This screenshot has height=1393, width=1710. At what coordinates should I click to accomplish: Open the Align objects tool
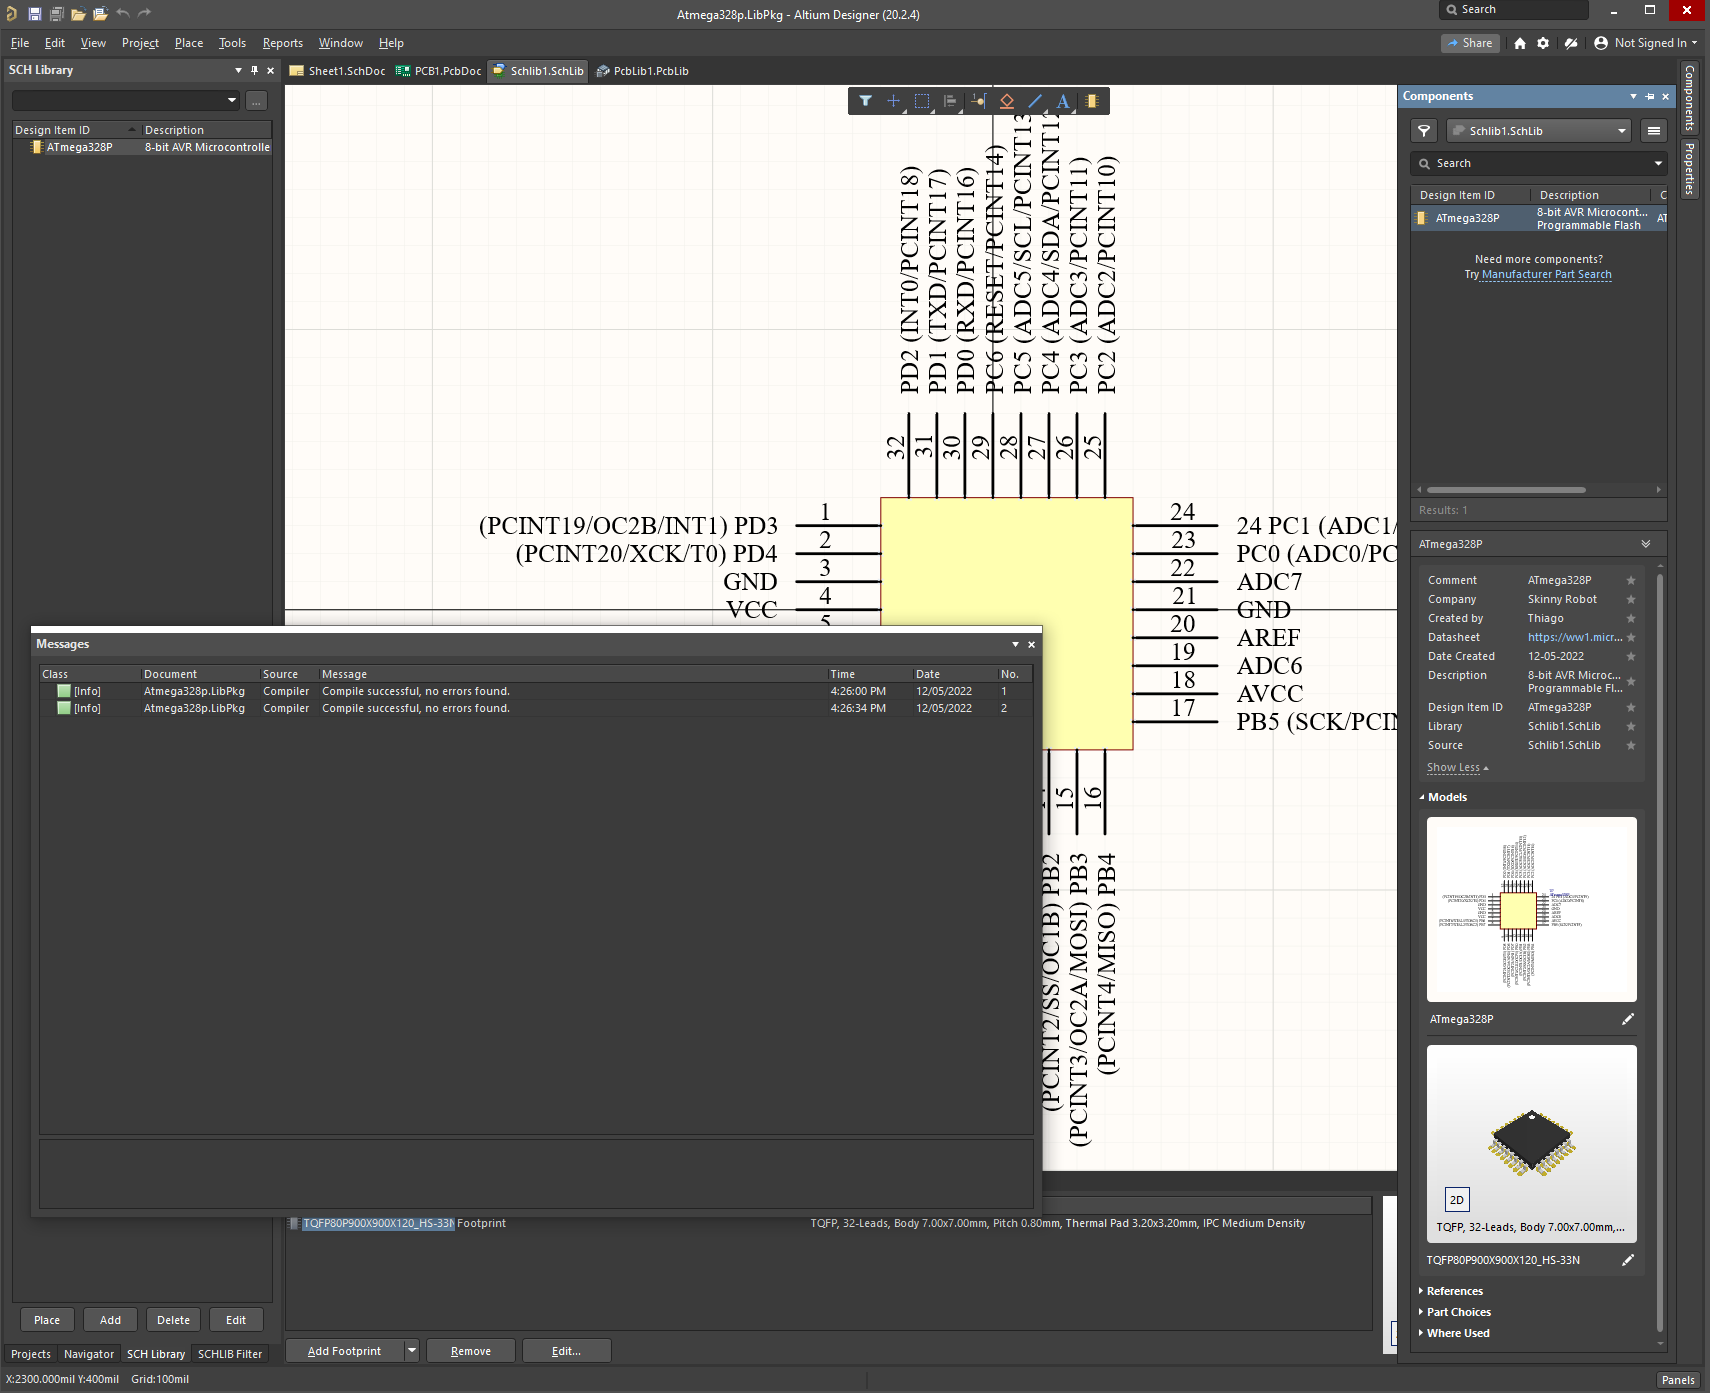point(950,101)
